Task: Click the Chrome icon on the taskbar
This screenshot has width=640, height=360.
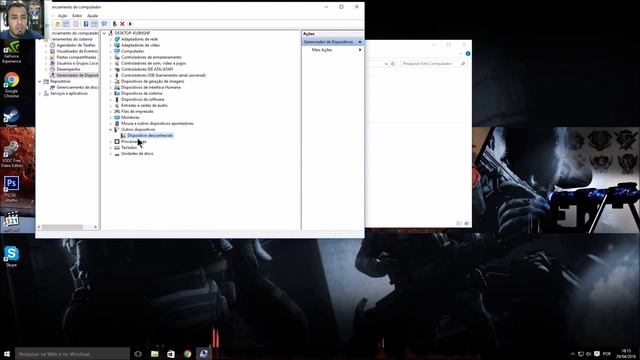Action: 187,354
